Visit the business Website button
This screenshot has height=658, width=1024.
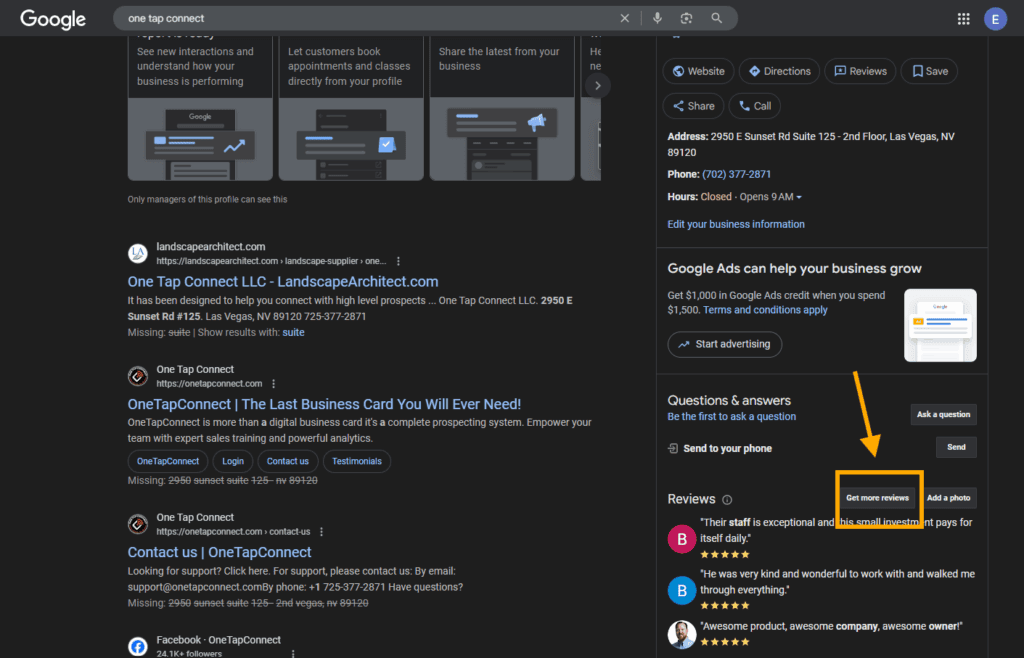(x=698, y=71)
